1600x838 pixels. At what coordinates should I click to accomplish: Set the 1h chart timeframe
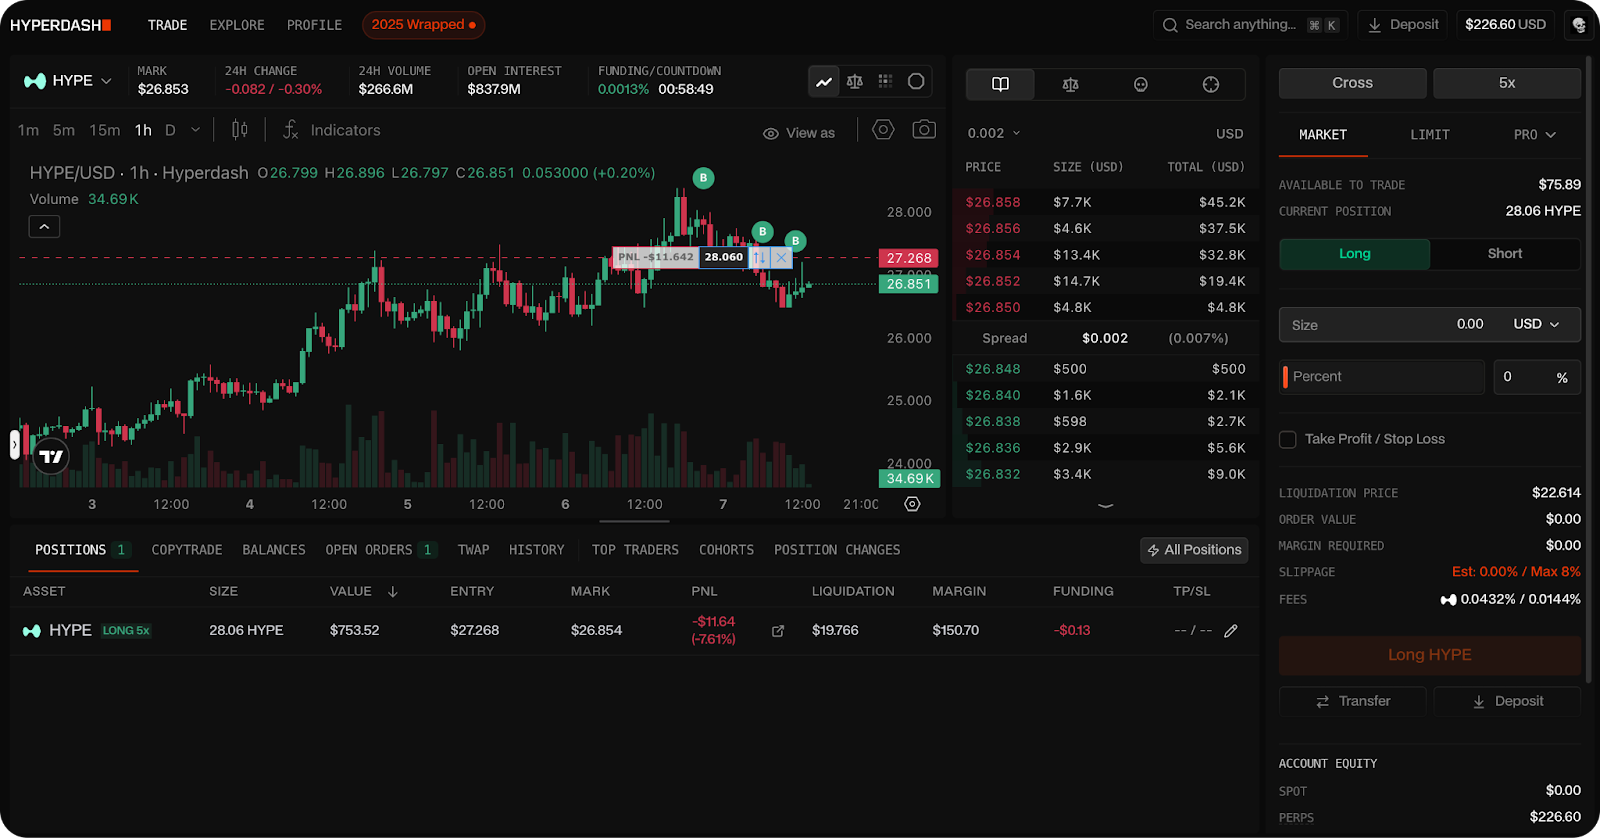[144, 130]
